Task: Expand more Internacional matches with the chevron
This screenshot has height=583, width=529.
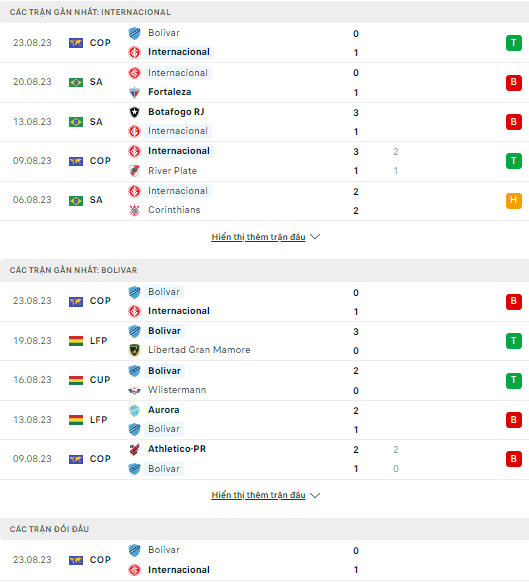Action: pos(315,237)
